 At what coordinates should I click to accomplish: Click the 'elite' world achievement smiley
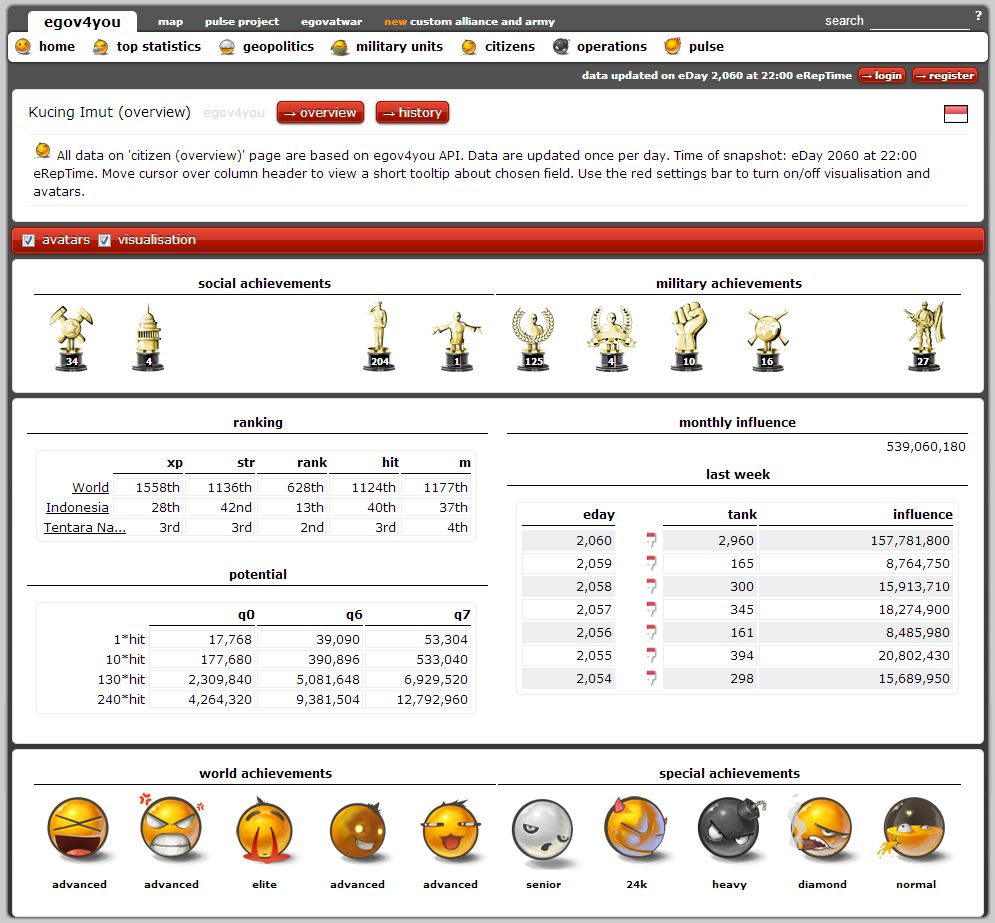pos(264,832)
